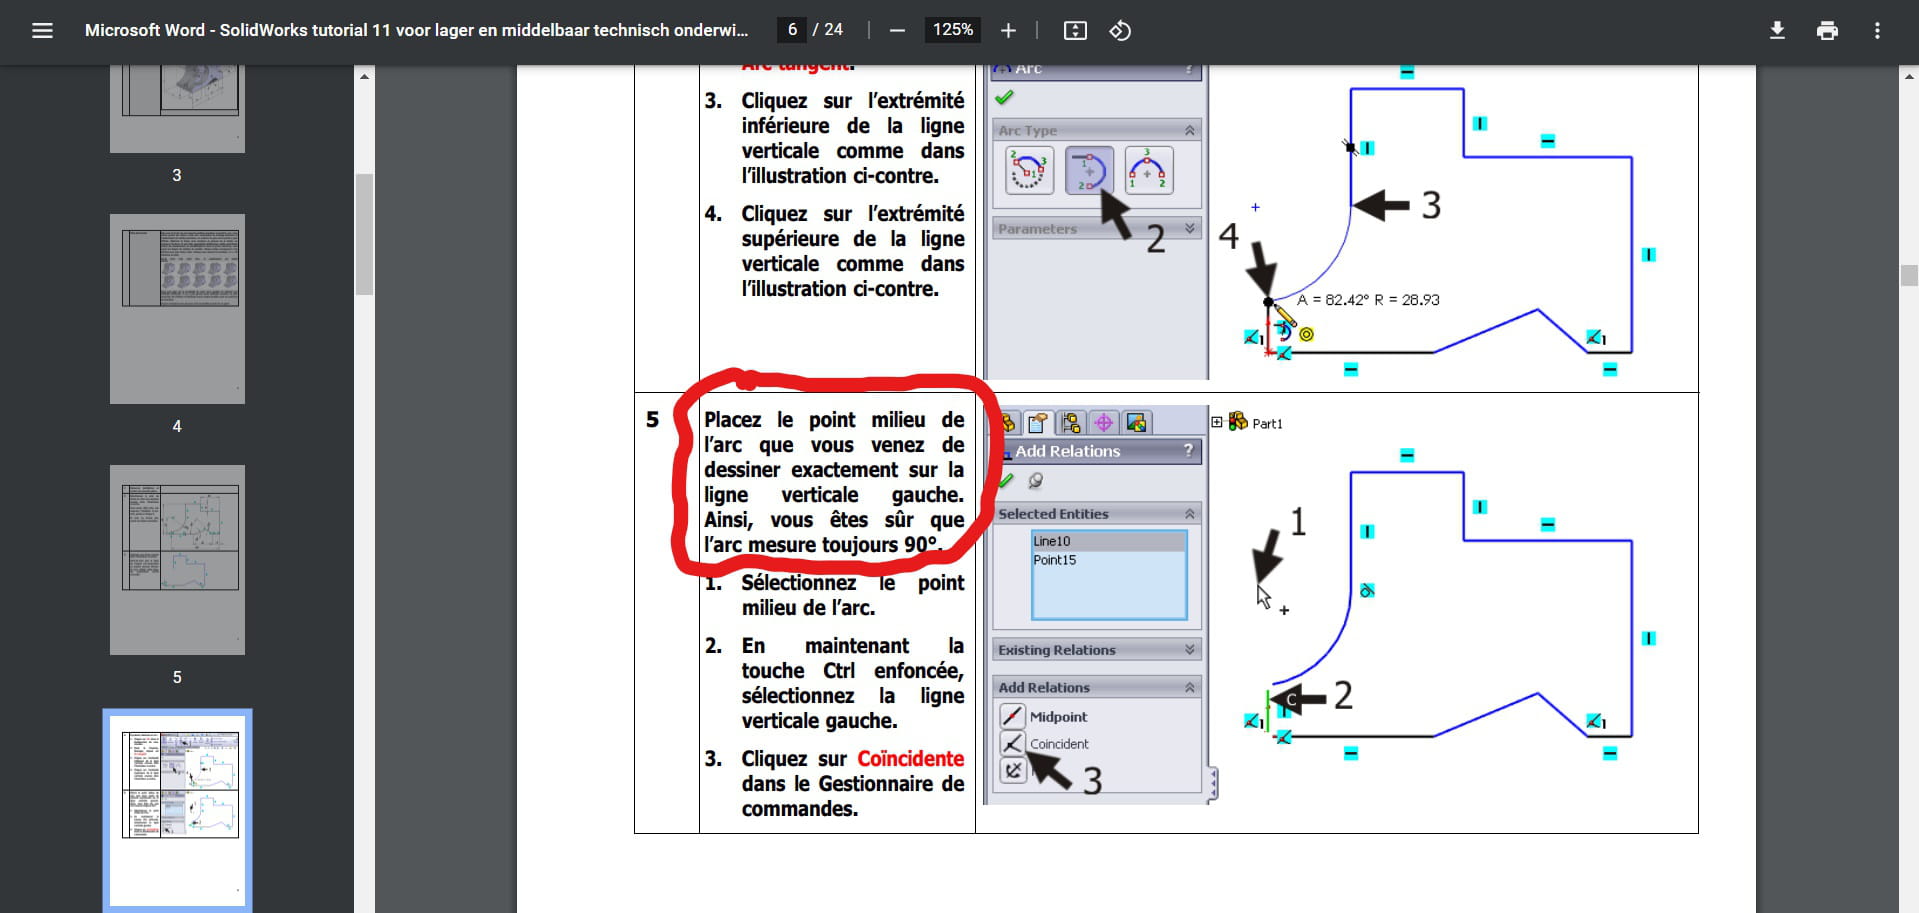The width and height of the screenshot is (1919, 913).
Task: Click the fit to page icon
Action: 1075,31
